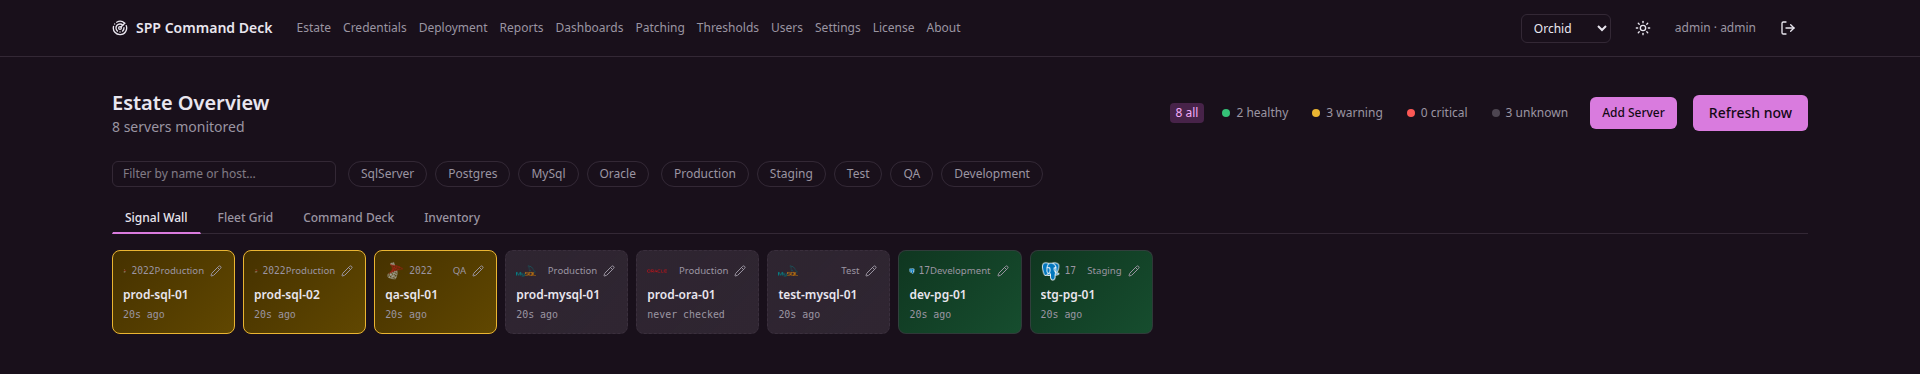1920x374 pixels.
Task: Toggle the Production filter chip
Action: click(x=705, y=174)
